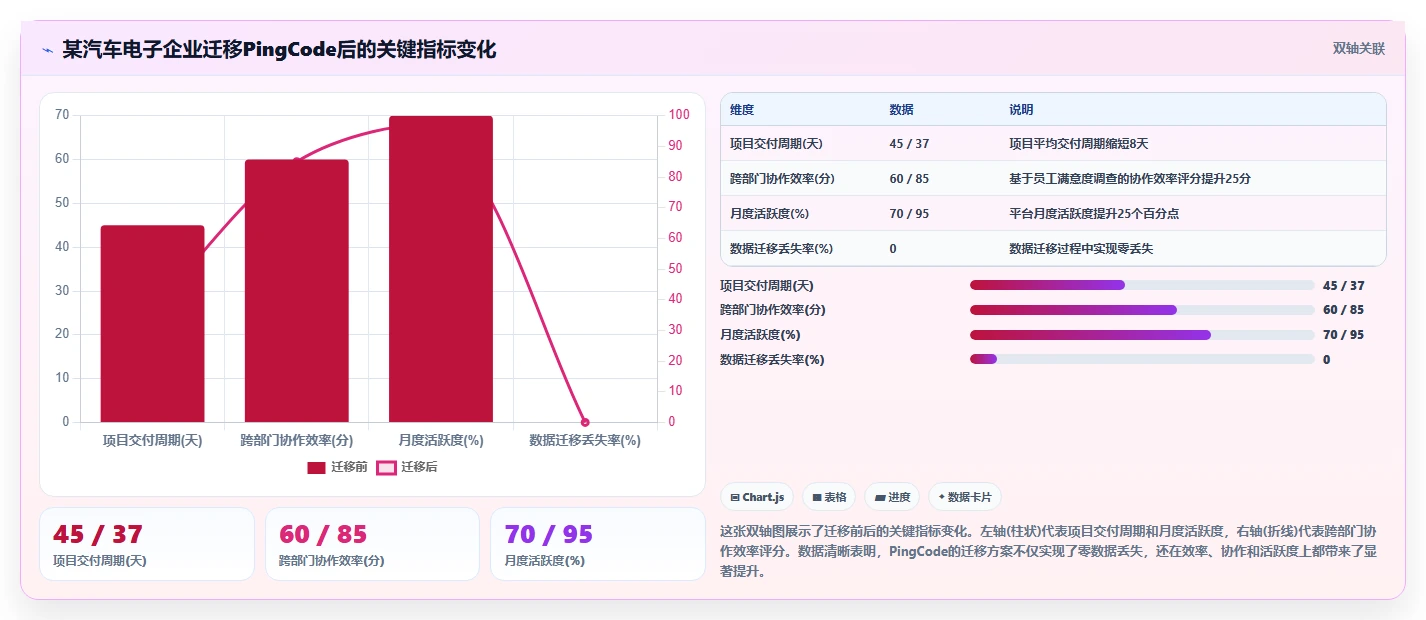Click table value 70 / 95

pos(909,214)
